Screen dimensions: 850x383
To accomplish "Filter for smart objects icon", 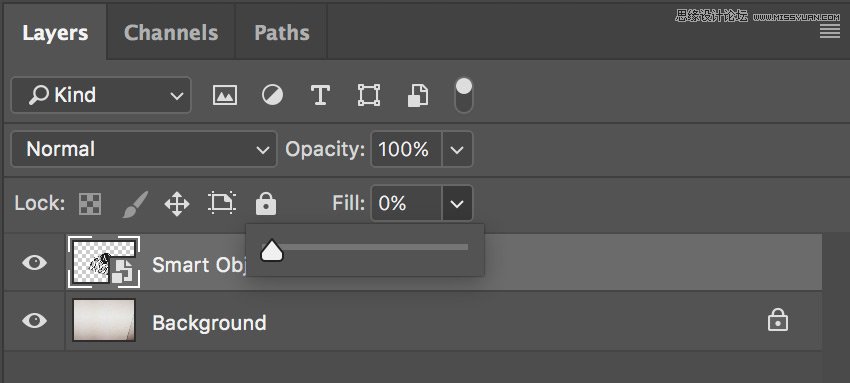I will click(418, 95).
